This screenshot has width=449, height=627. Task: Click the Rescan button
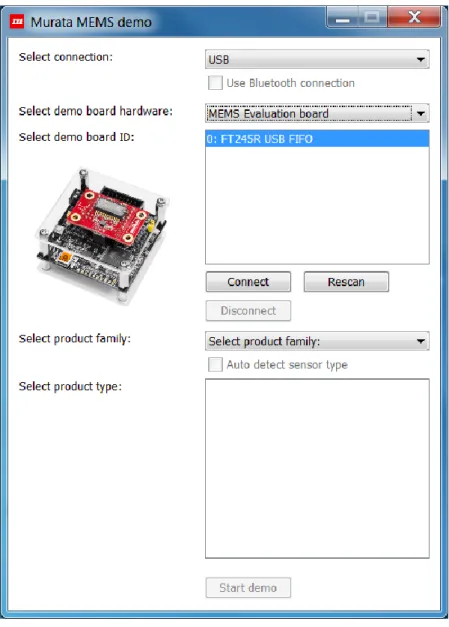pyautogui.click(x=346, y=282)
